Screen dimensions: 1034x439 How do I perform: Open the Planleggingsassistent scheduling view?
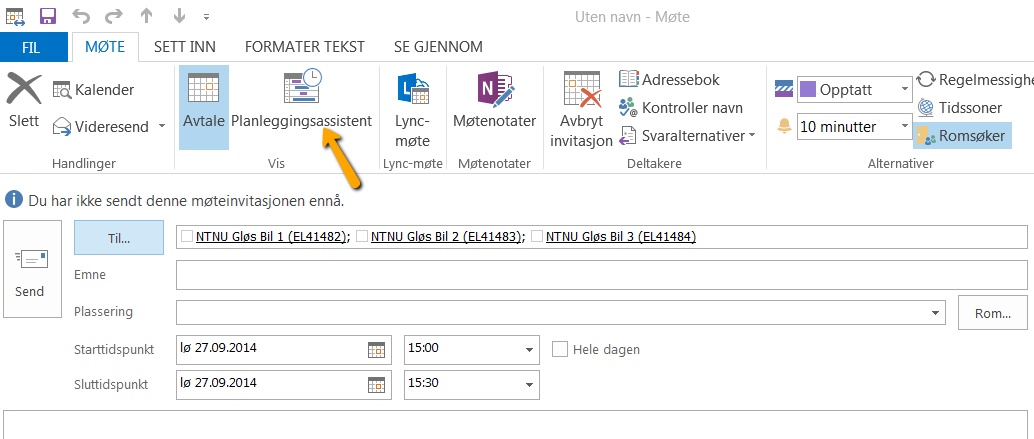tap(301, 99)
